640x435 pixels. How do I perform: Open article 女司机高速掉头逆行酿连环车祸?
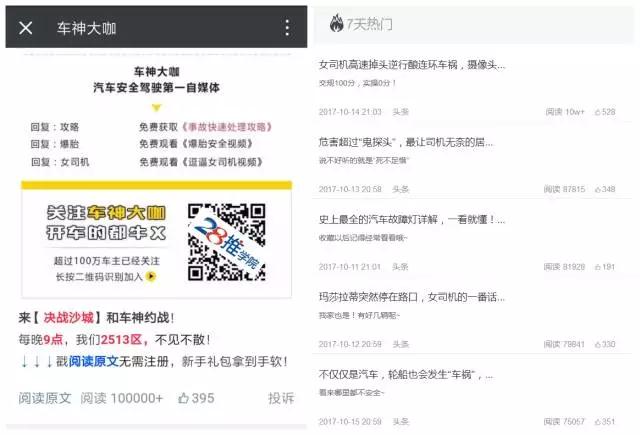(x=414, y=65)
